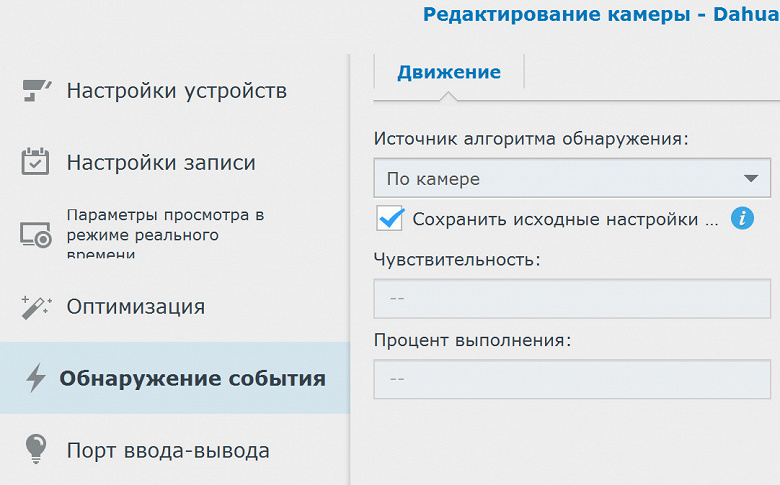Click the calendar icon beside Настройки записи
Screen dimensions: 780x485
pos(36,162)
